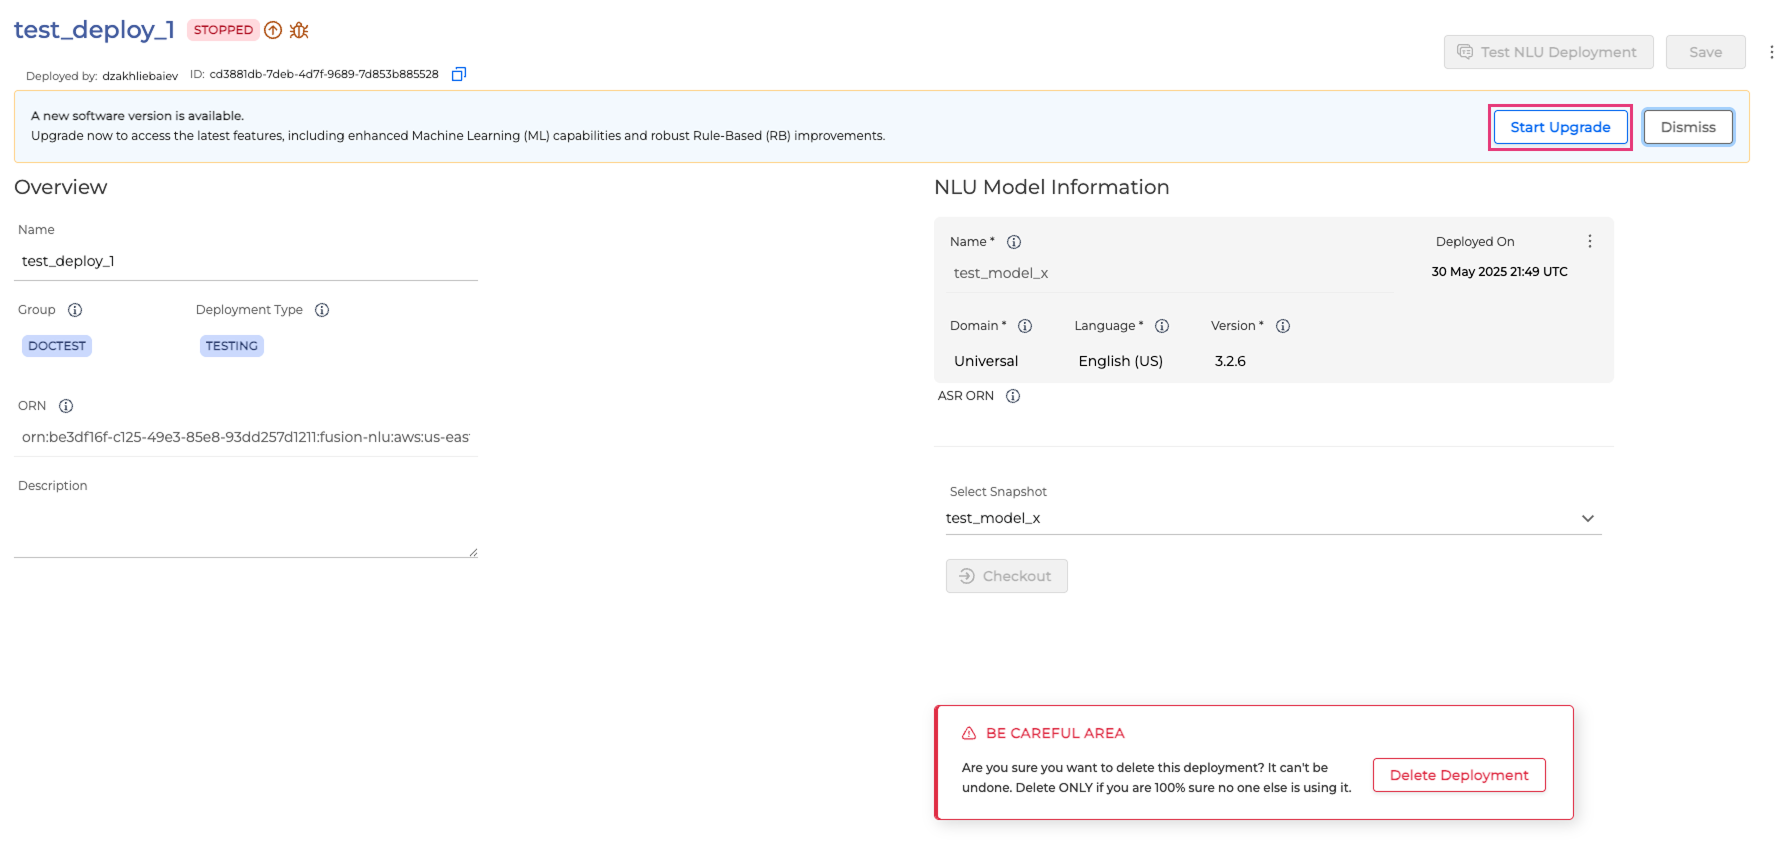1789x855 pixels.
Task: Click the deployment Name input field
Action: [x=246, y=261]
